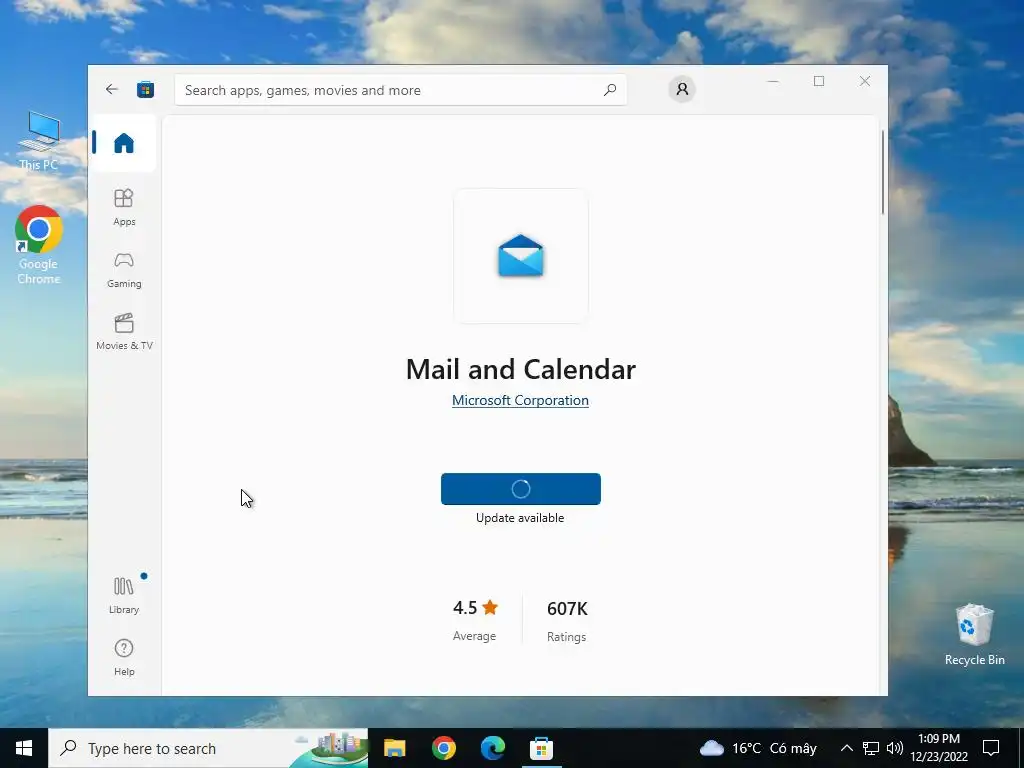
Task: Minimize the Microsoft Store window
Action: [773, 81]
